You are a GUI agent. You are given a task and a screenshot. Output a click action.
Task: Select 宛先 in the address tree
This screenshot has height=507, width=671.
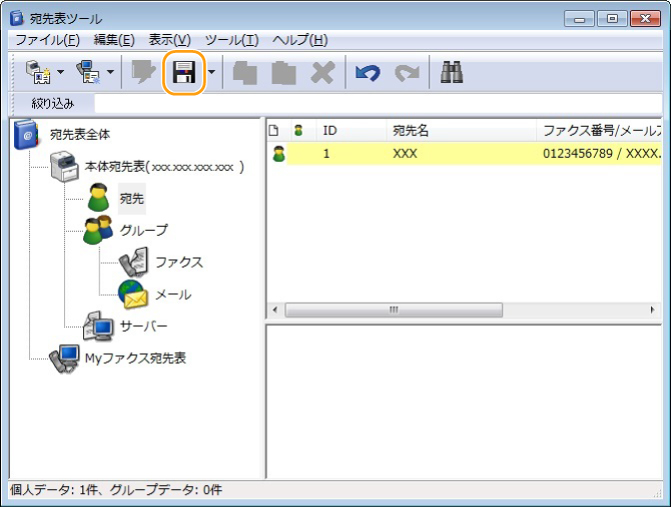point(131,198)
